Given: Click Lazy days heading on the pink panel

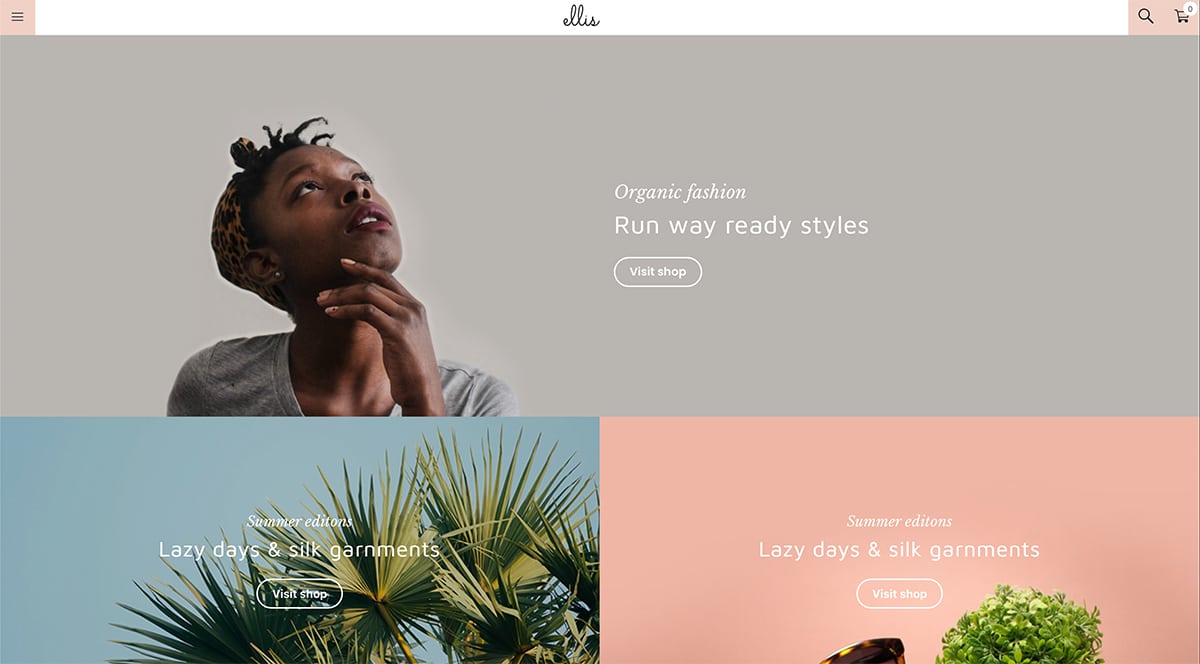Looking at the screenshot, I should coord(899,549).
